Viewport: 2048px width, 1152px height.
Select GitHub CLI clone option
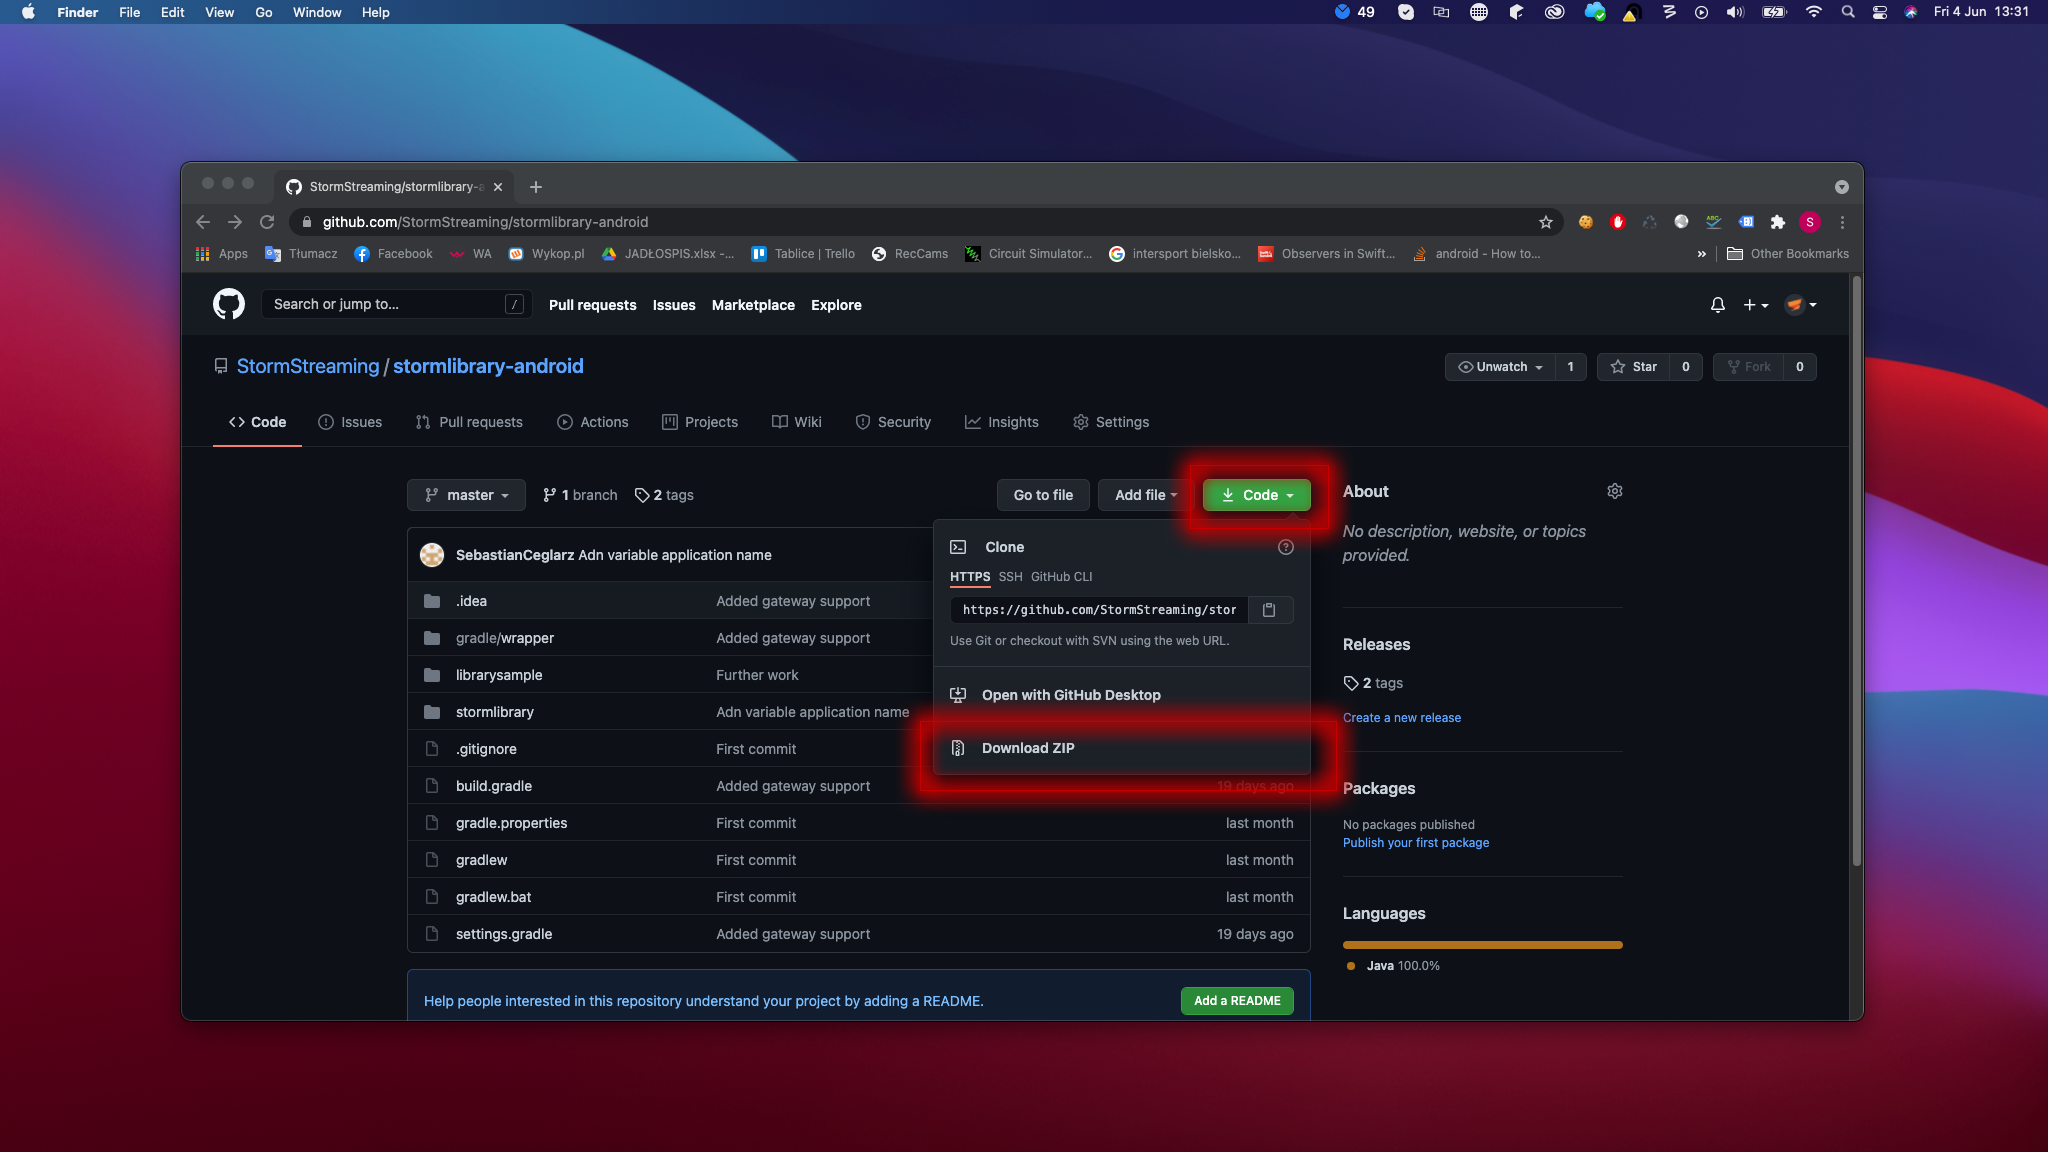[x=1061, y=577]
